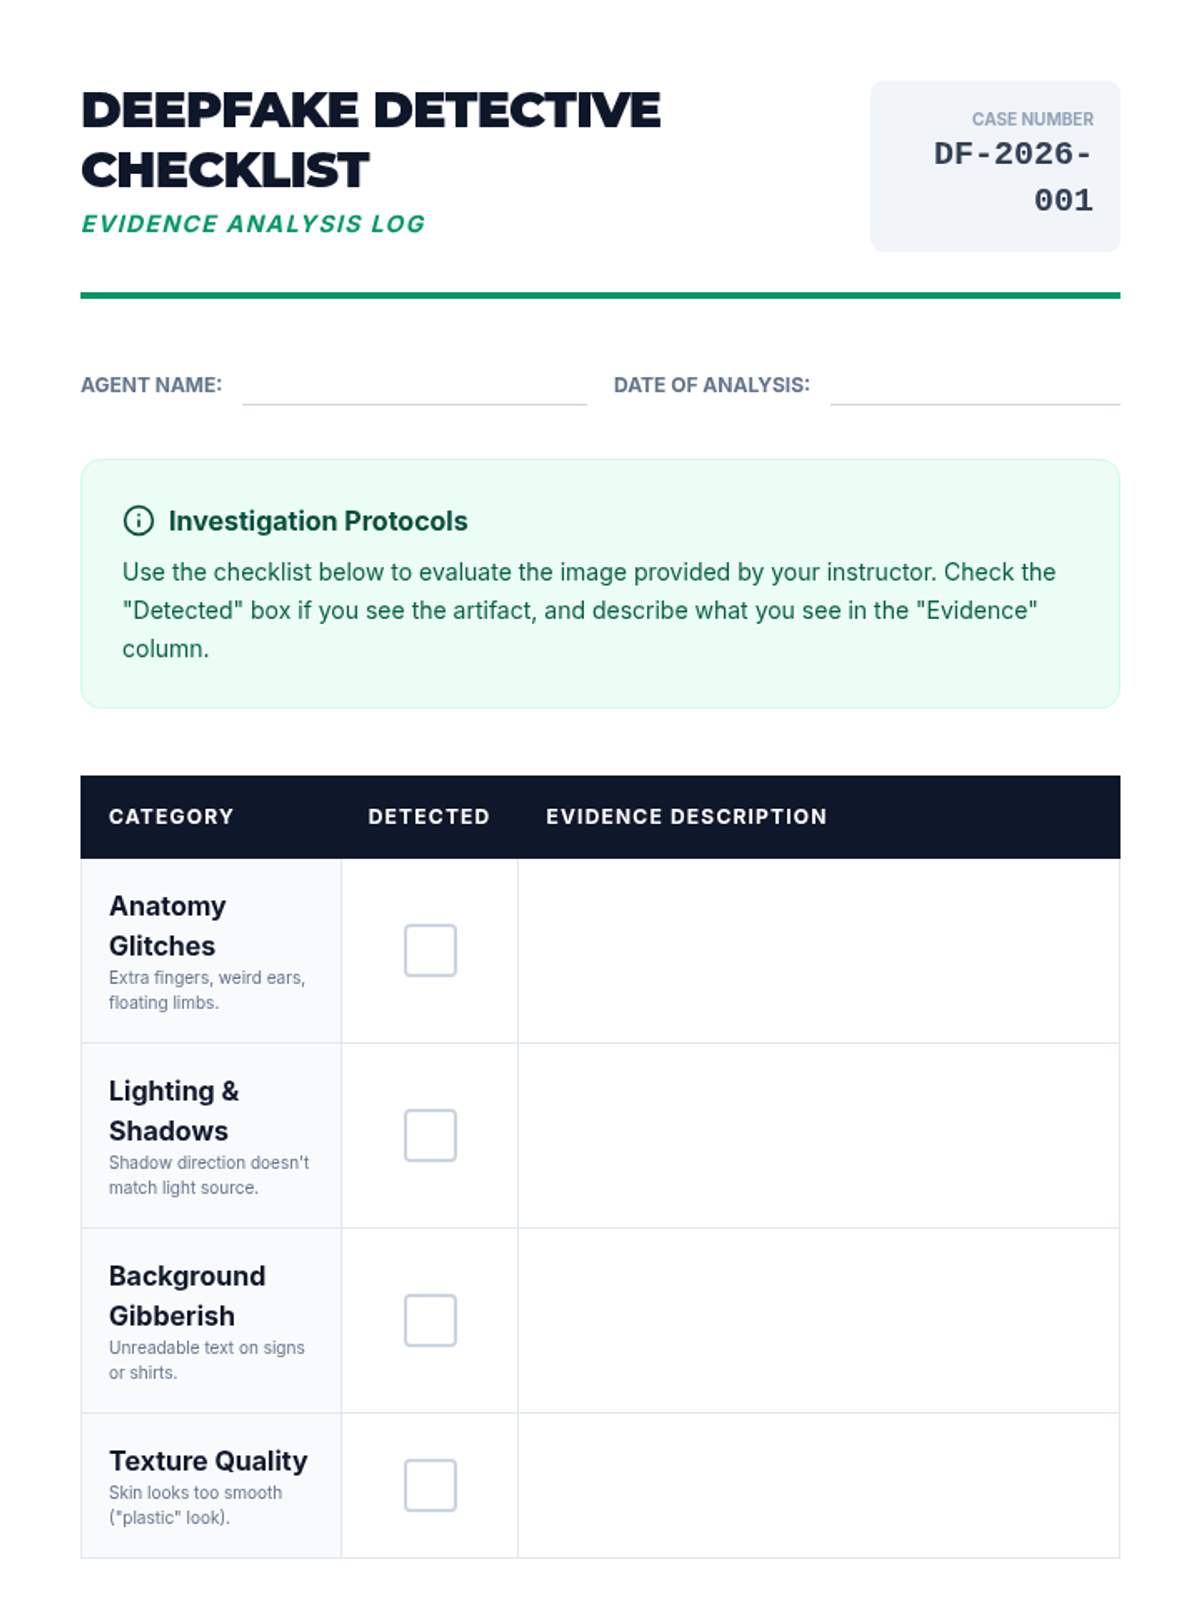Select the Texture Quality category label
Viewport: 1200px width, 1600px height.
pyautogui.click(x=208, y=1461)
